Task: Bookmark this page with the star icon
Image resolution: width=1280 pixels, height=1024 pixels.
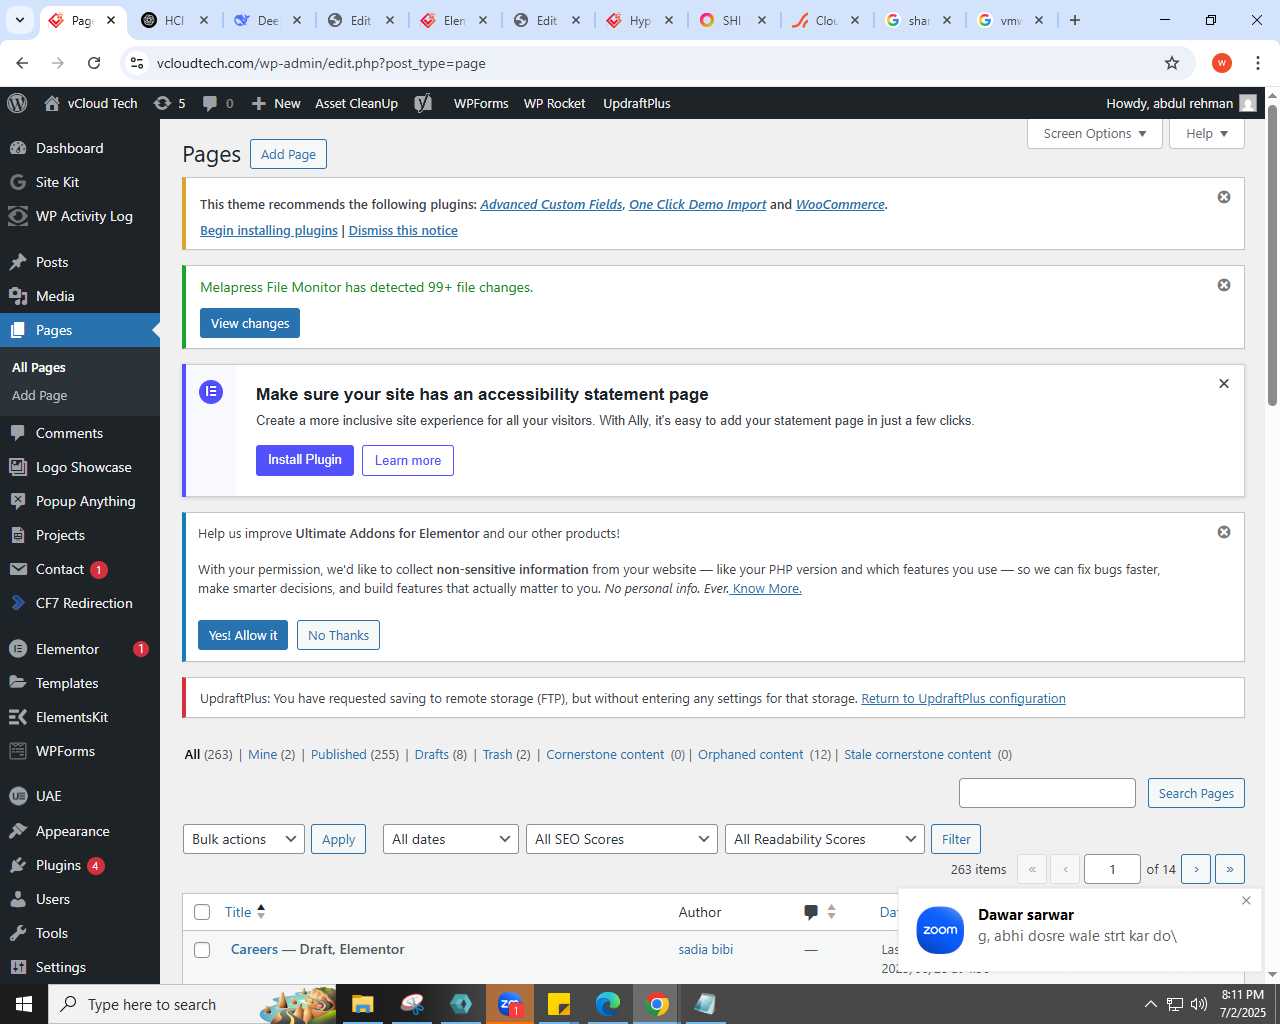Action: [1172, 63]
